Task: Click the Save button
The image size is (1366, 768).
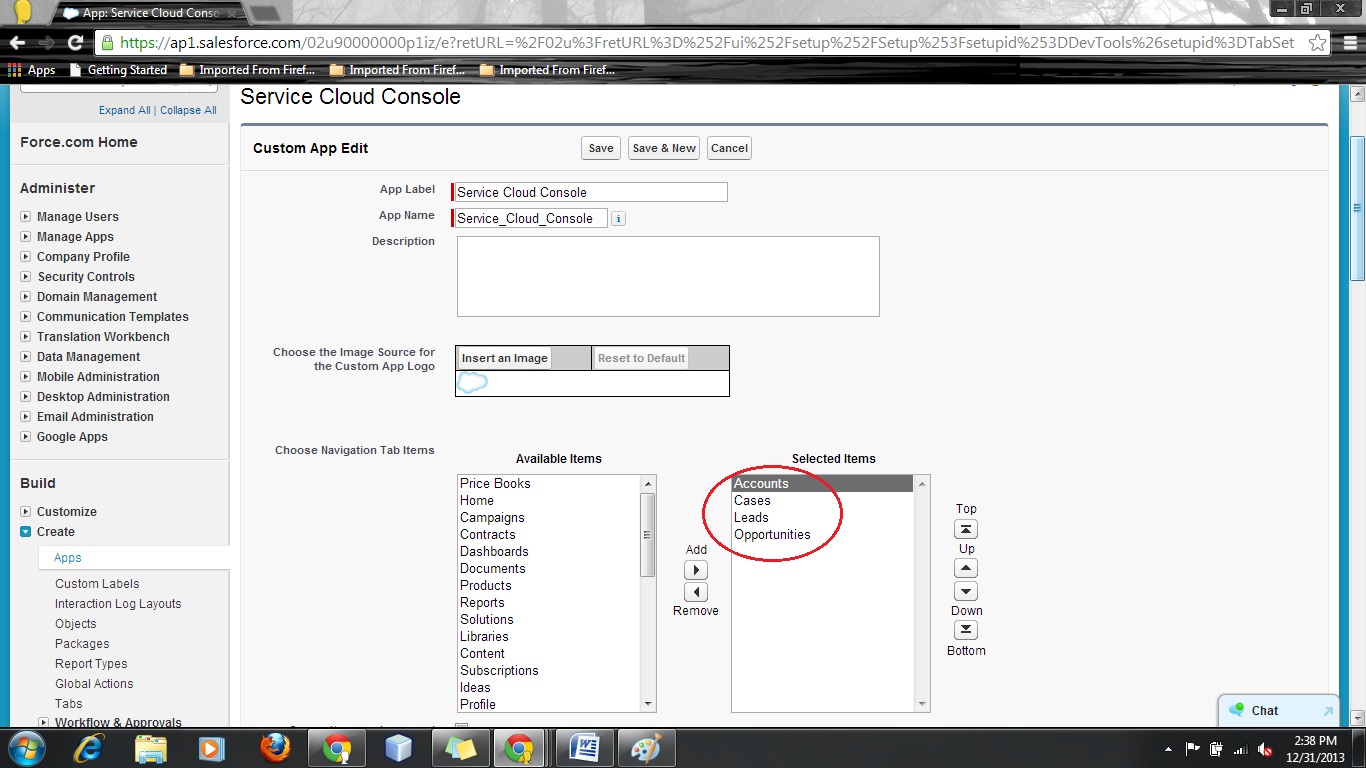Action: [x=601, y=148]
